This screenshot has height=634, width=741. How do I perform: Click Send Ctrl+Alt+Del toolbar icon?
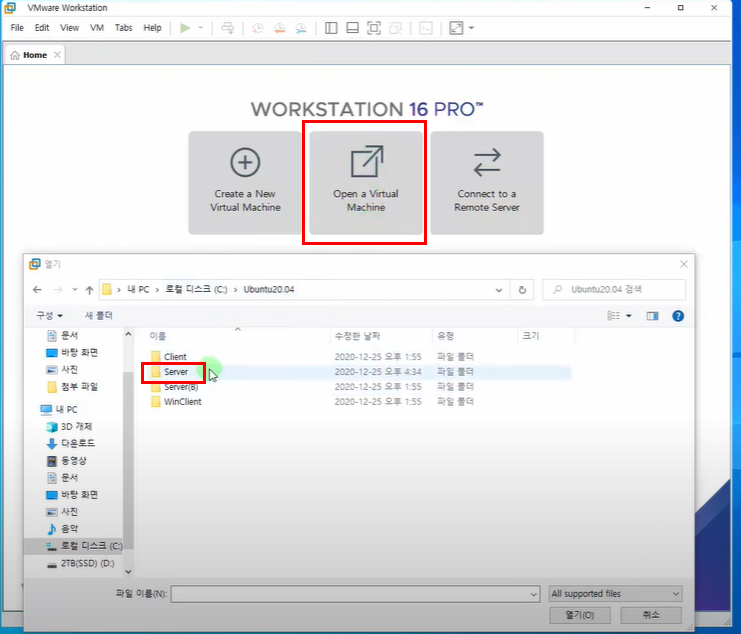pyautogui.click(x=227, y=28)
